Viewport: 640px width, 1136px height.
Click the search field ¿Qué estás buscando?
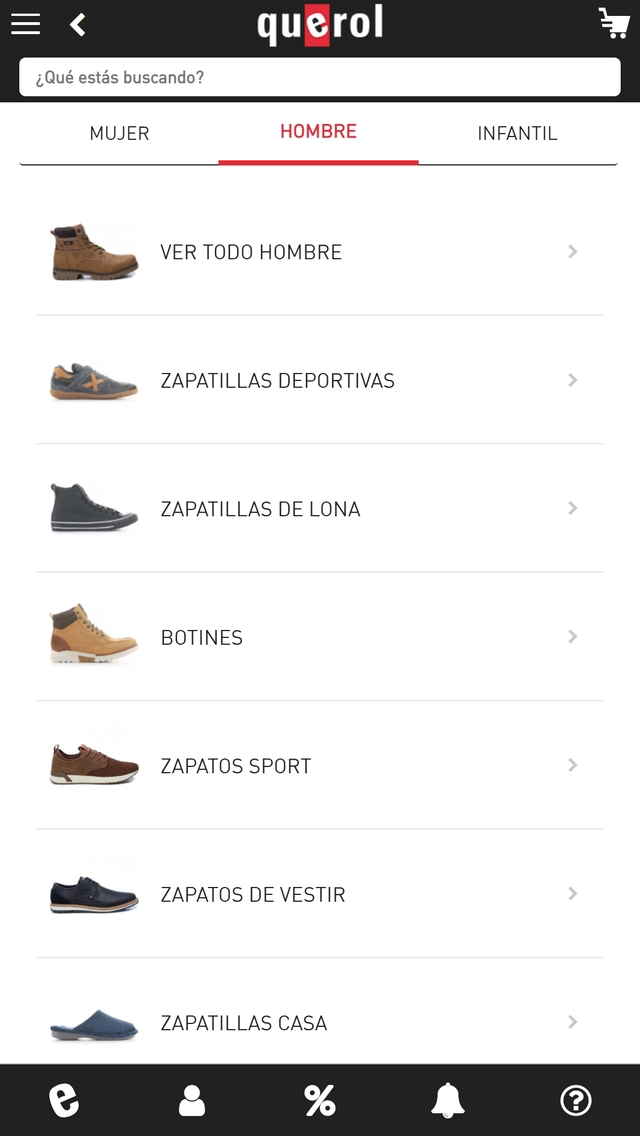(x=320, y=77)
